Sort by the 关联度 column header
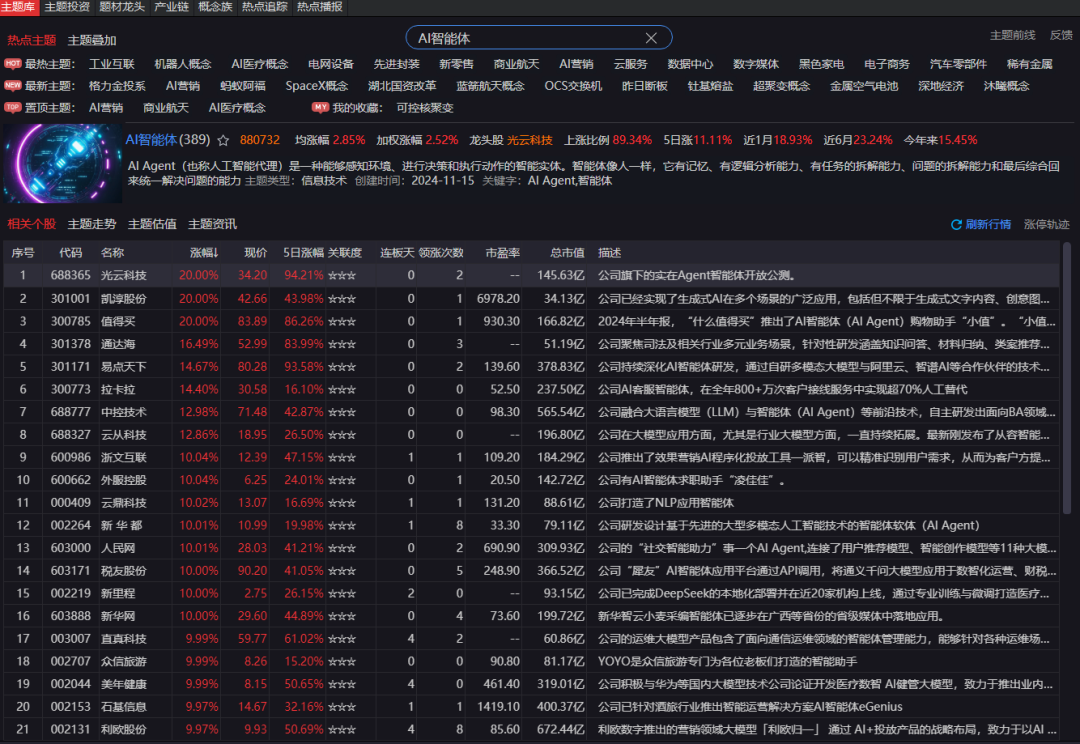 pos(344,253)
